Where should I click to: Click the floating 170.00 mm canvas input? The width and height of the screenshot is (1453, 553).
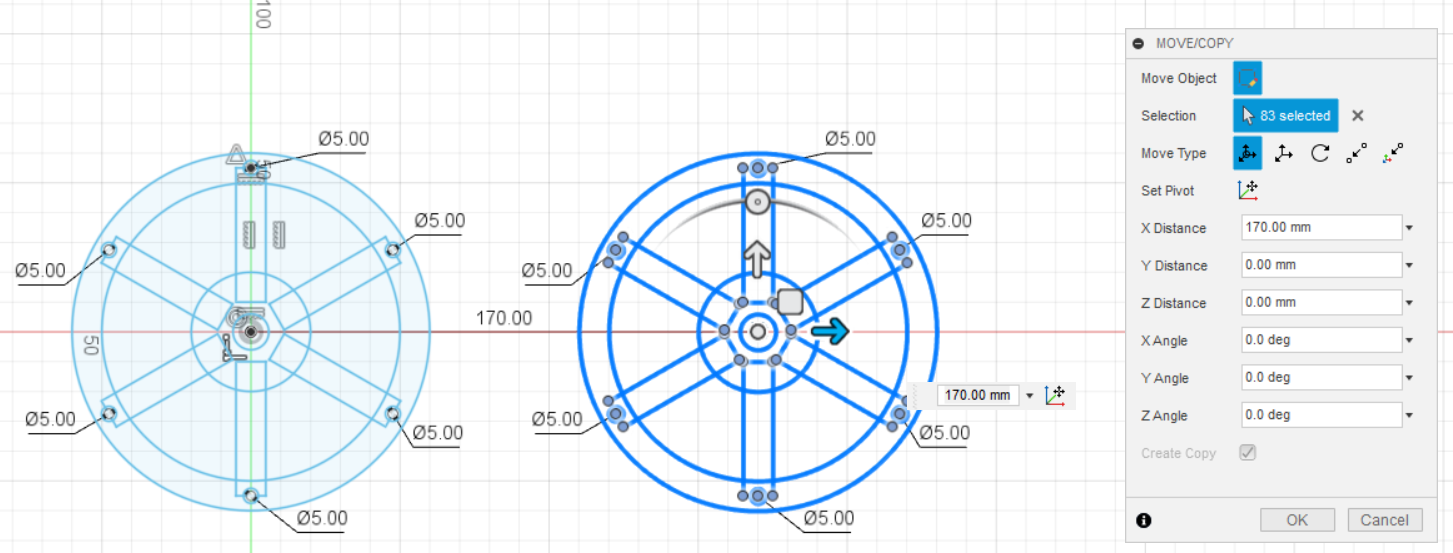(978, 395)
